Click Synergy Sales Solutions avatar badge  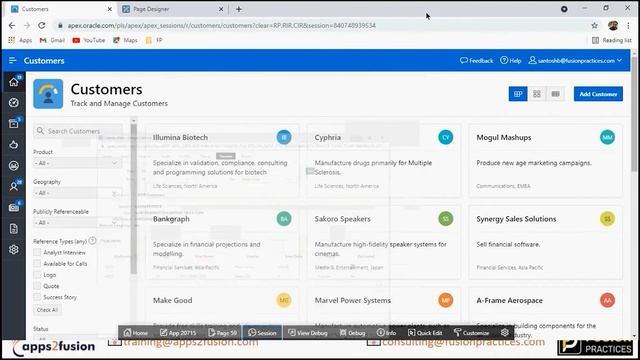(607, 219)
